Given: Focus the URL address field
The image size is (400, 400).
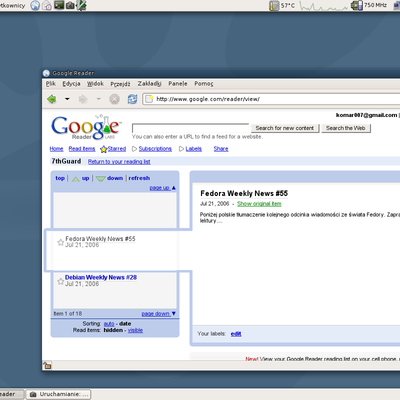Looking at the screenshot, I should (x=273, y=99).
